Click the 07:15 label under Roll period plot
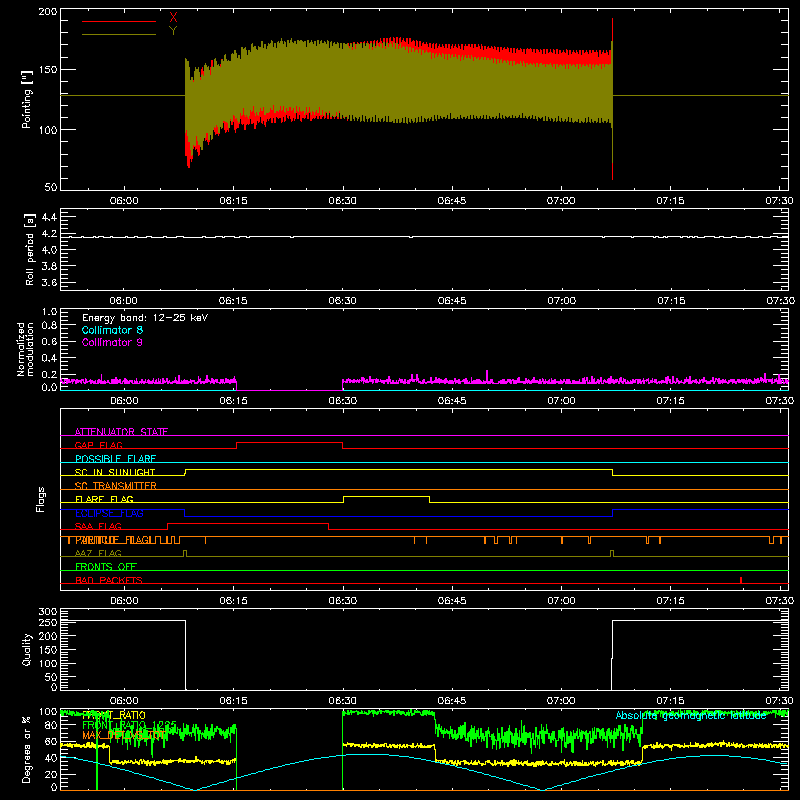Image resolution: width=800 pixels, height=800 pixels. tap(670, 301)
